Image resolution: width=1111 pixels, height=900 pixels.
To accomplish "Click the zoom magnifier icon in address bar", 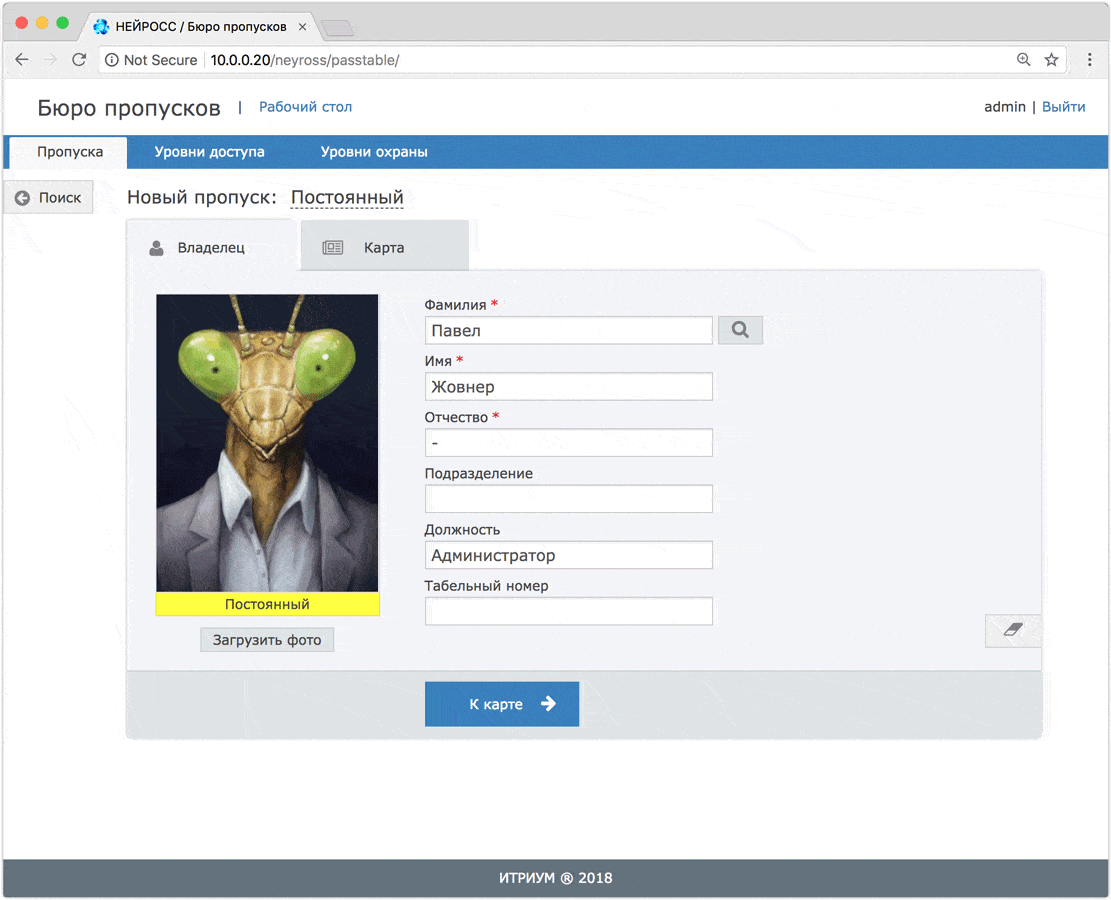I will [1023, 60].
